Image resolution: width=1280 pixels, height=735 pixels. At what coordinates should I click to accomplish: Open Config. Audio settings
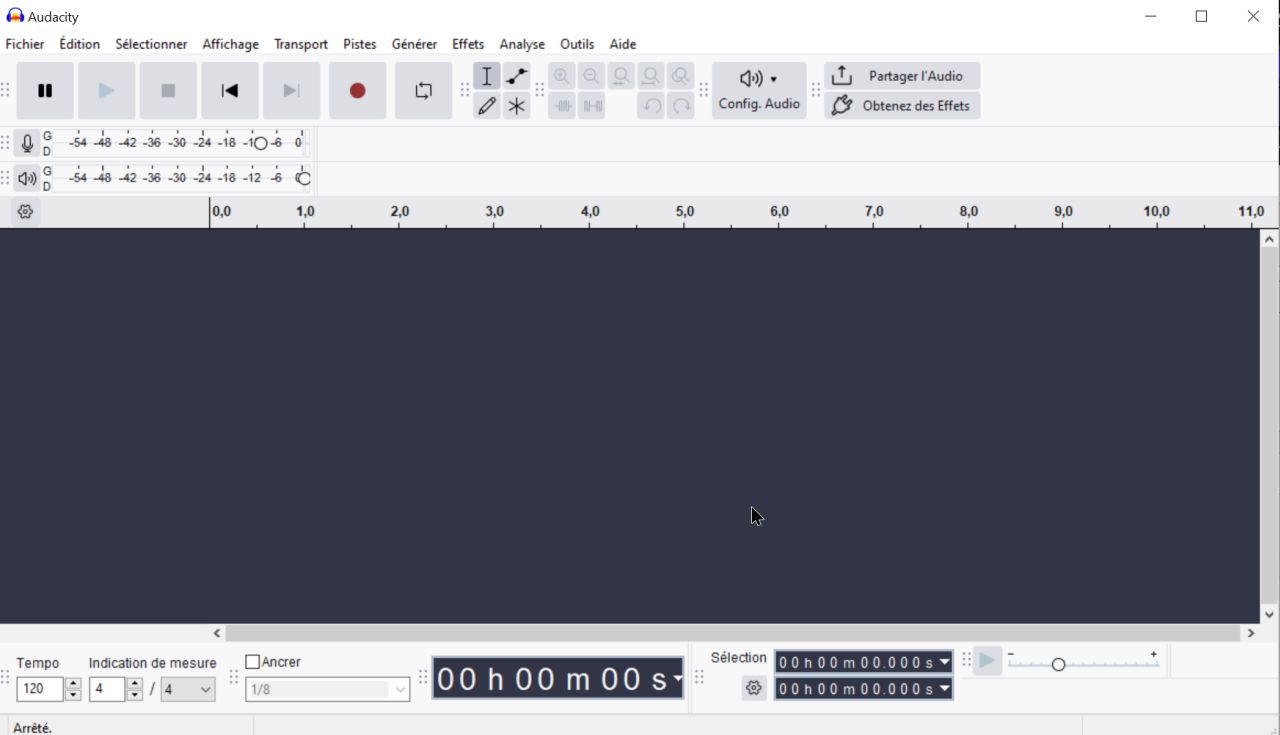pos(757,90)
